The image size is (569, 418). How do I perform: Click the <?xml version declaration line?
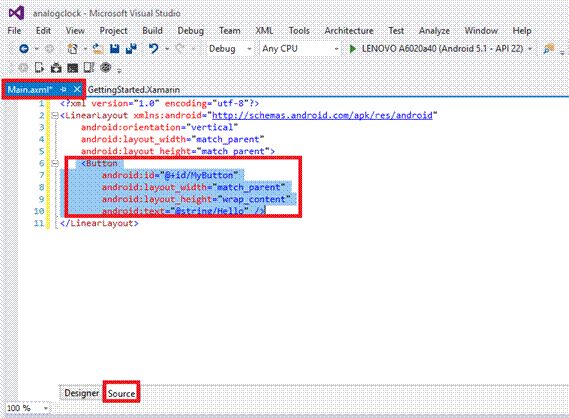[160, 103]
